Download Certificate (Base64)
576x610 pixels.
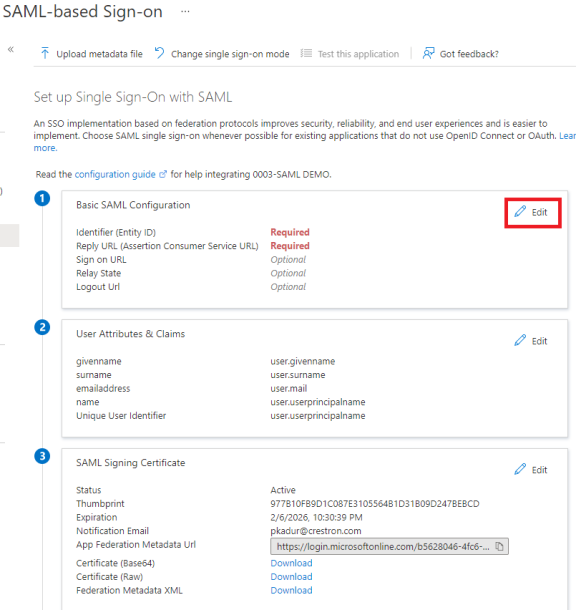pyautogui.click(x=291, y=563)
